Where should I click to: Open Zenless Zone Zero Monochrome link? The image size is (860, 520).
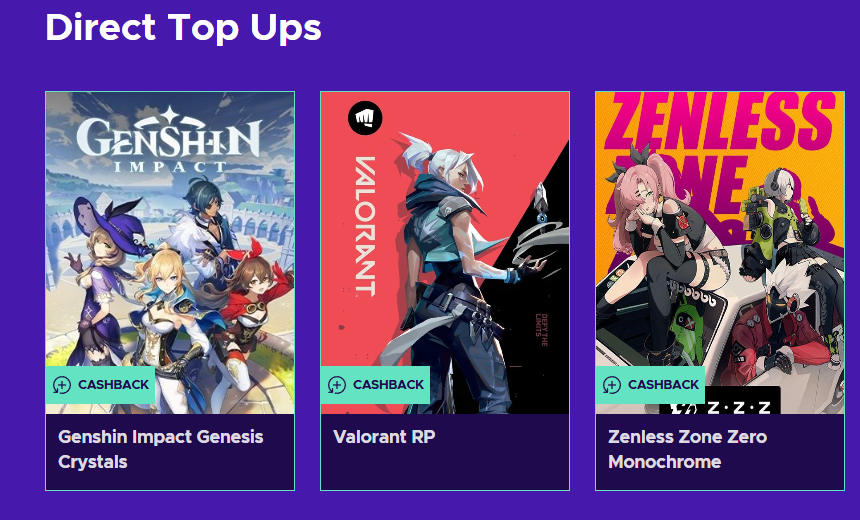(687, 449)
